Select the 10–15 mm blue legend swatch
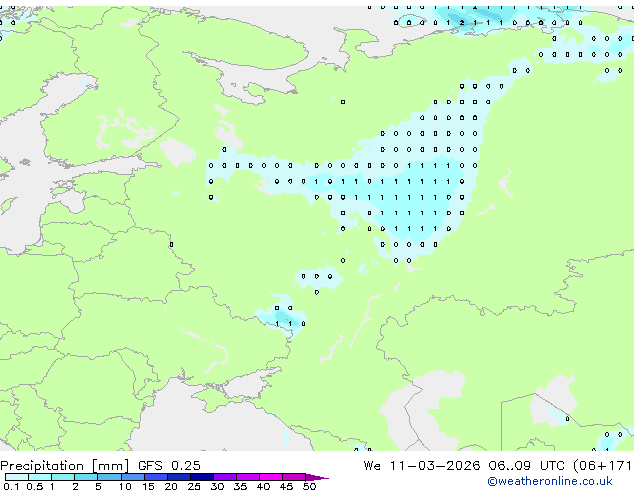This screenshot has height=490, width=634. [132, 477]
